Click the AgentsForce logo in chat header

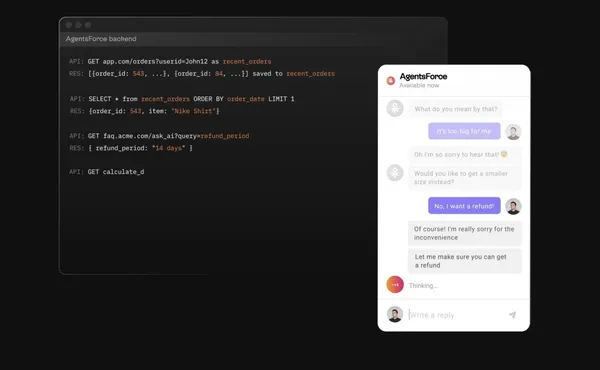point(391,80)
